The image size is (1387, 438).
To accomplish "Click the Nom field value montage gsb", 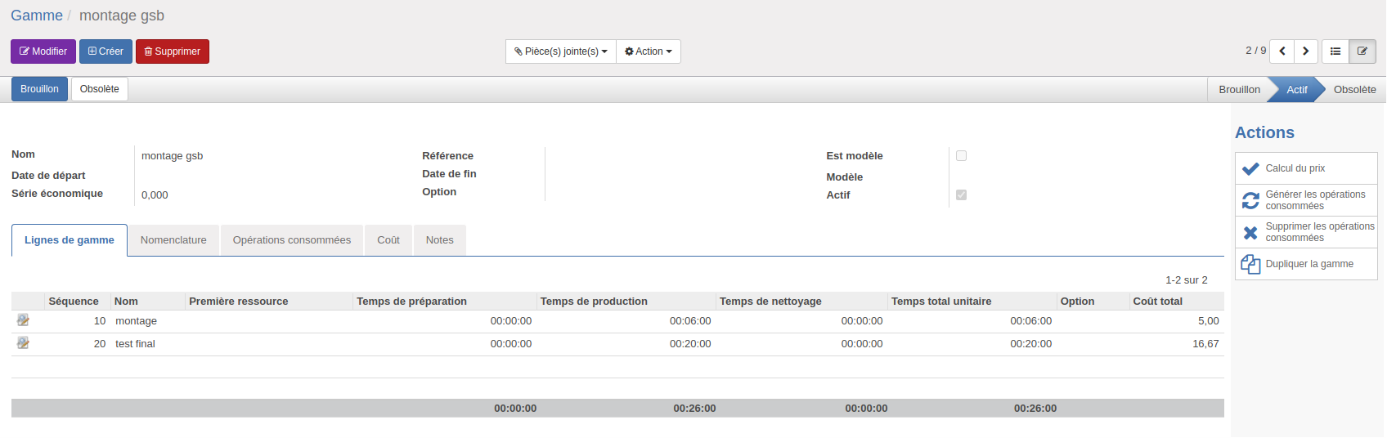I will [x=172, y=156].
